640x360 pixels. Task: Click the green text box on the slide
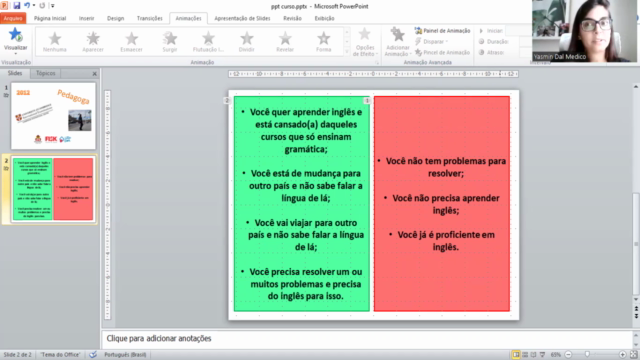click(x=302, y=204)
